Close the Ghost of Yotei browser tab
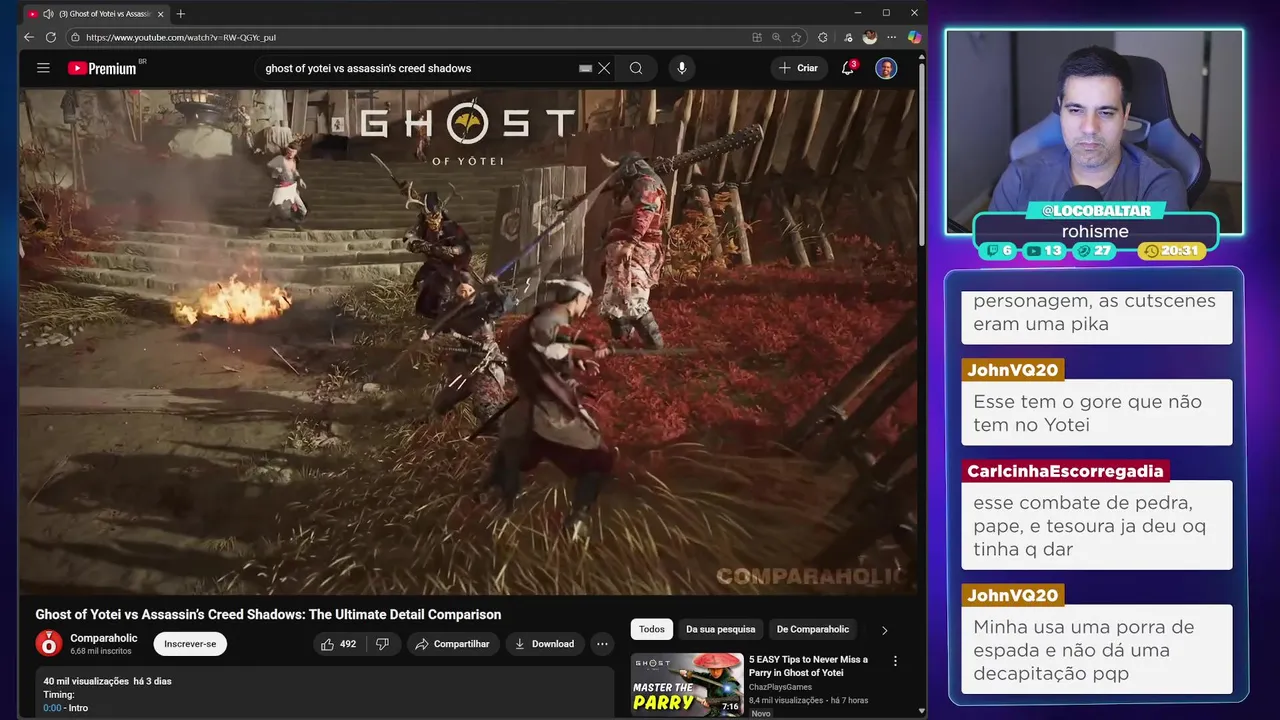This screenshot has height=720, width=1280. click(160, 14)
